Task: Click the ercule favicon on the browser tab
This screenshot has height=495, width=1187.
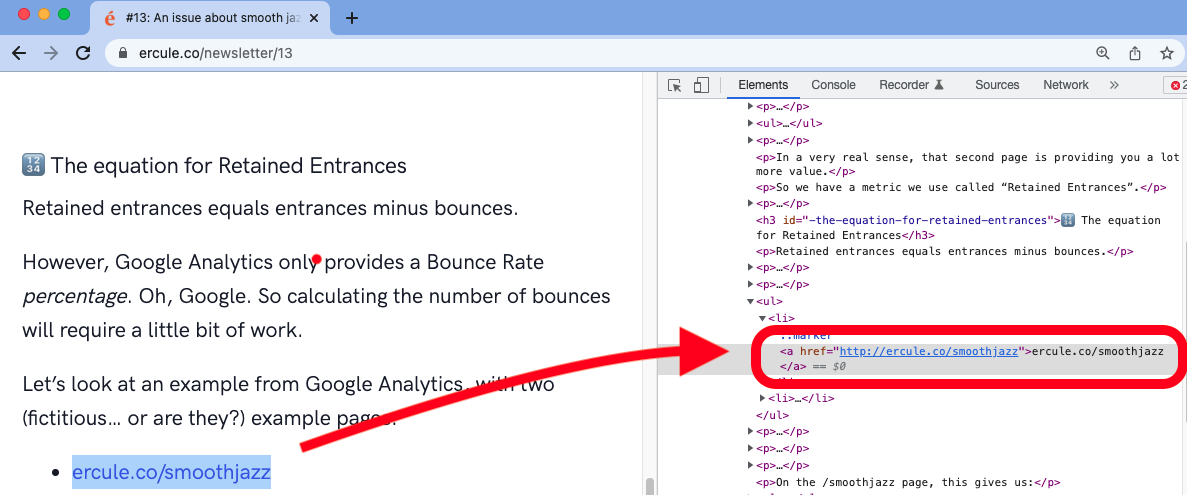Action: point(110,18)
